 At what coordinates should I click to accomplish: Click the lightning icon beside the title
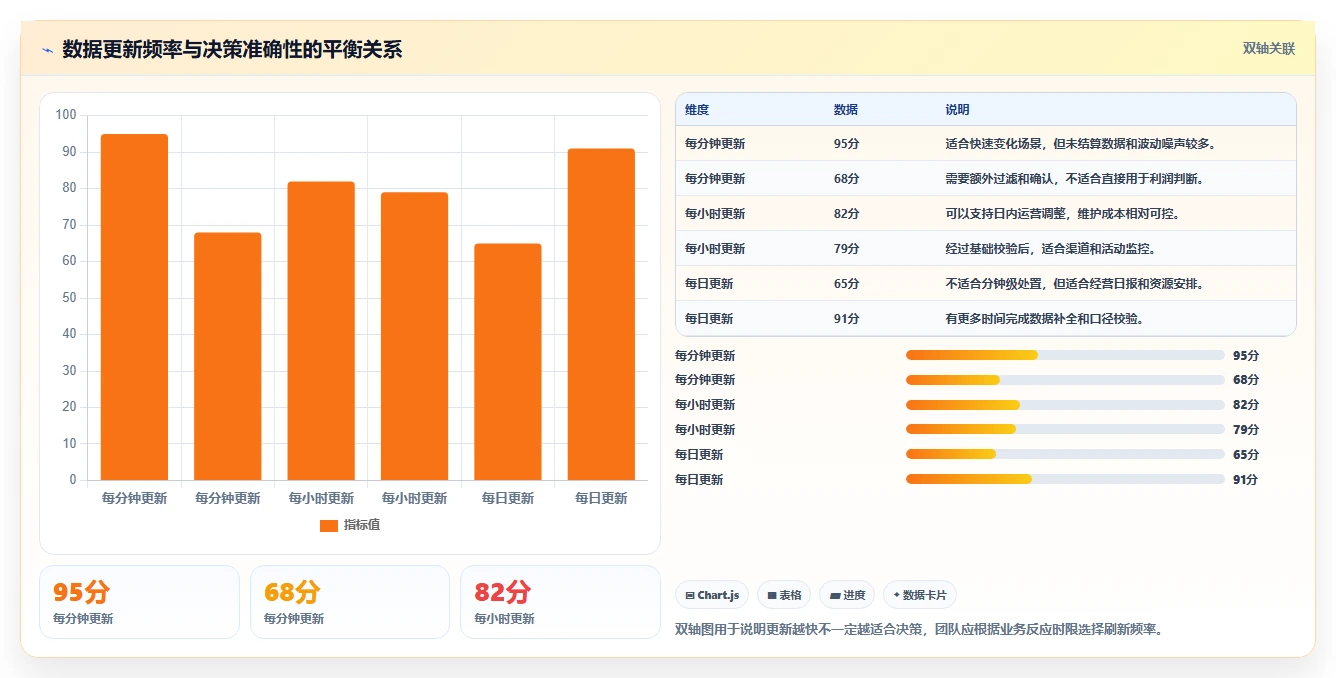tap(47, 50)
